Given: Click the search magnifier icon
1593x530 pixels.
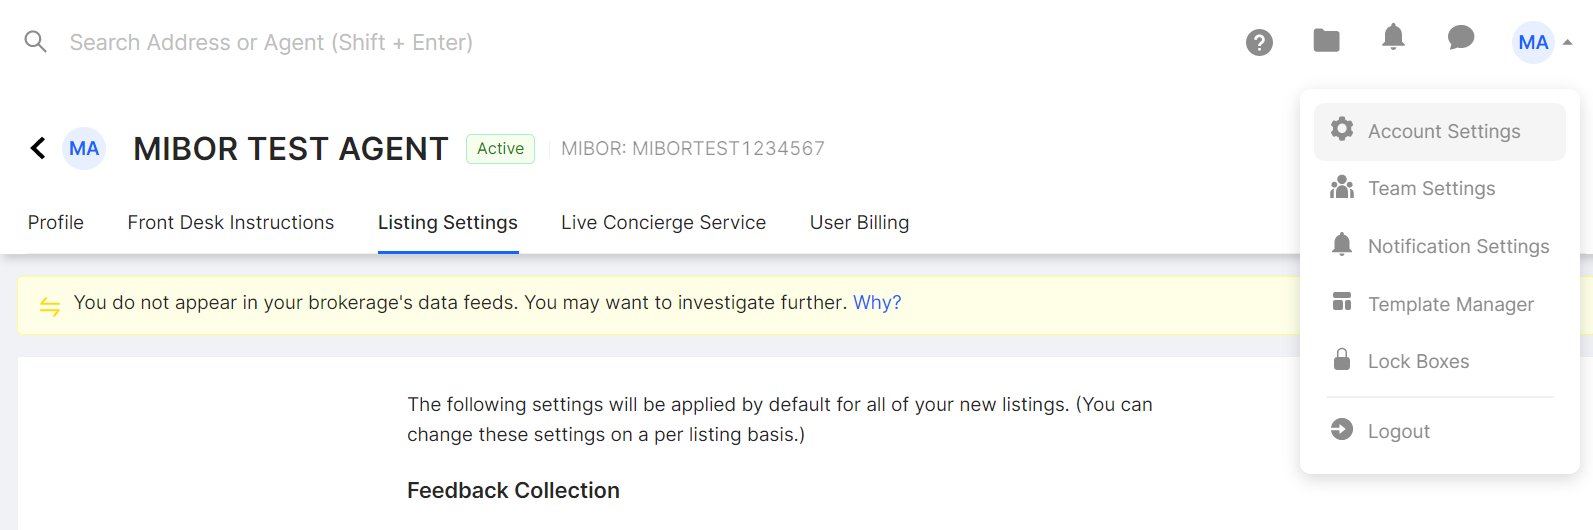Looking at the screenshot, I should (x=36, y=42).
